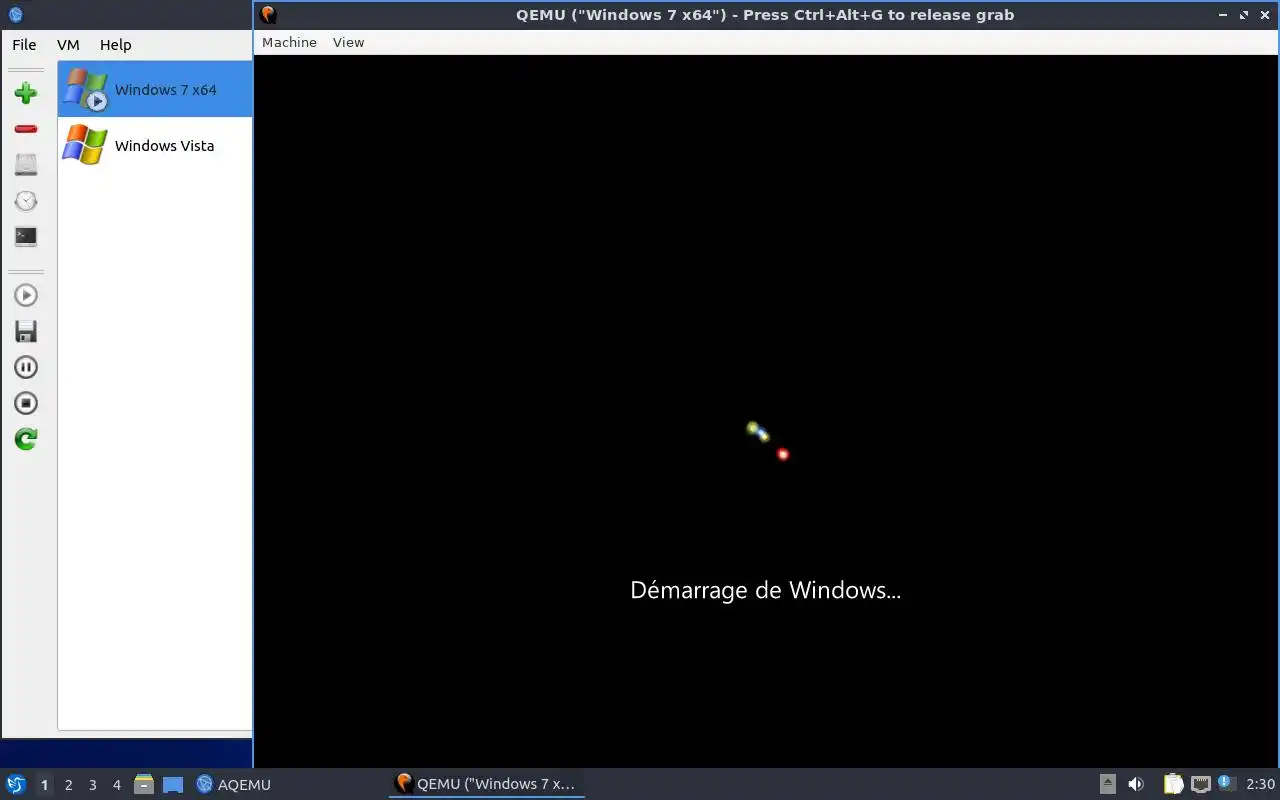
Task: Open the VM menu in AQEMU
Action: 68,45
